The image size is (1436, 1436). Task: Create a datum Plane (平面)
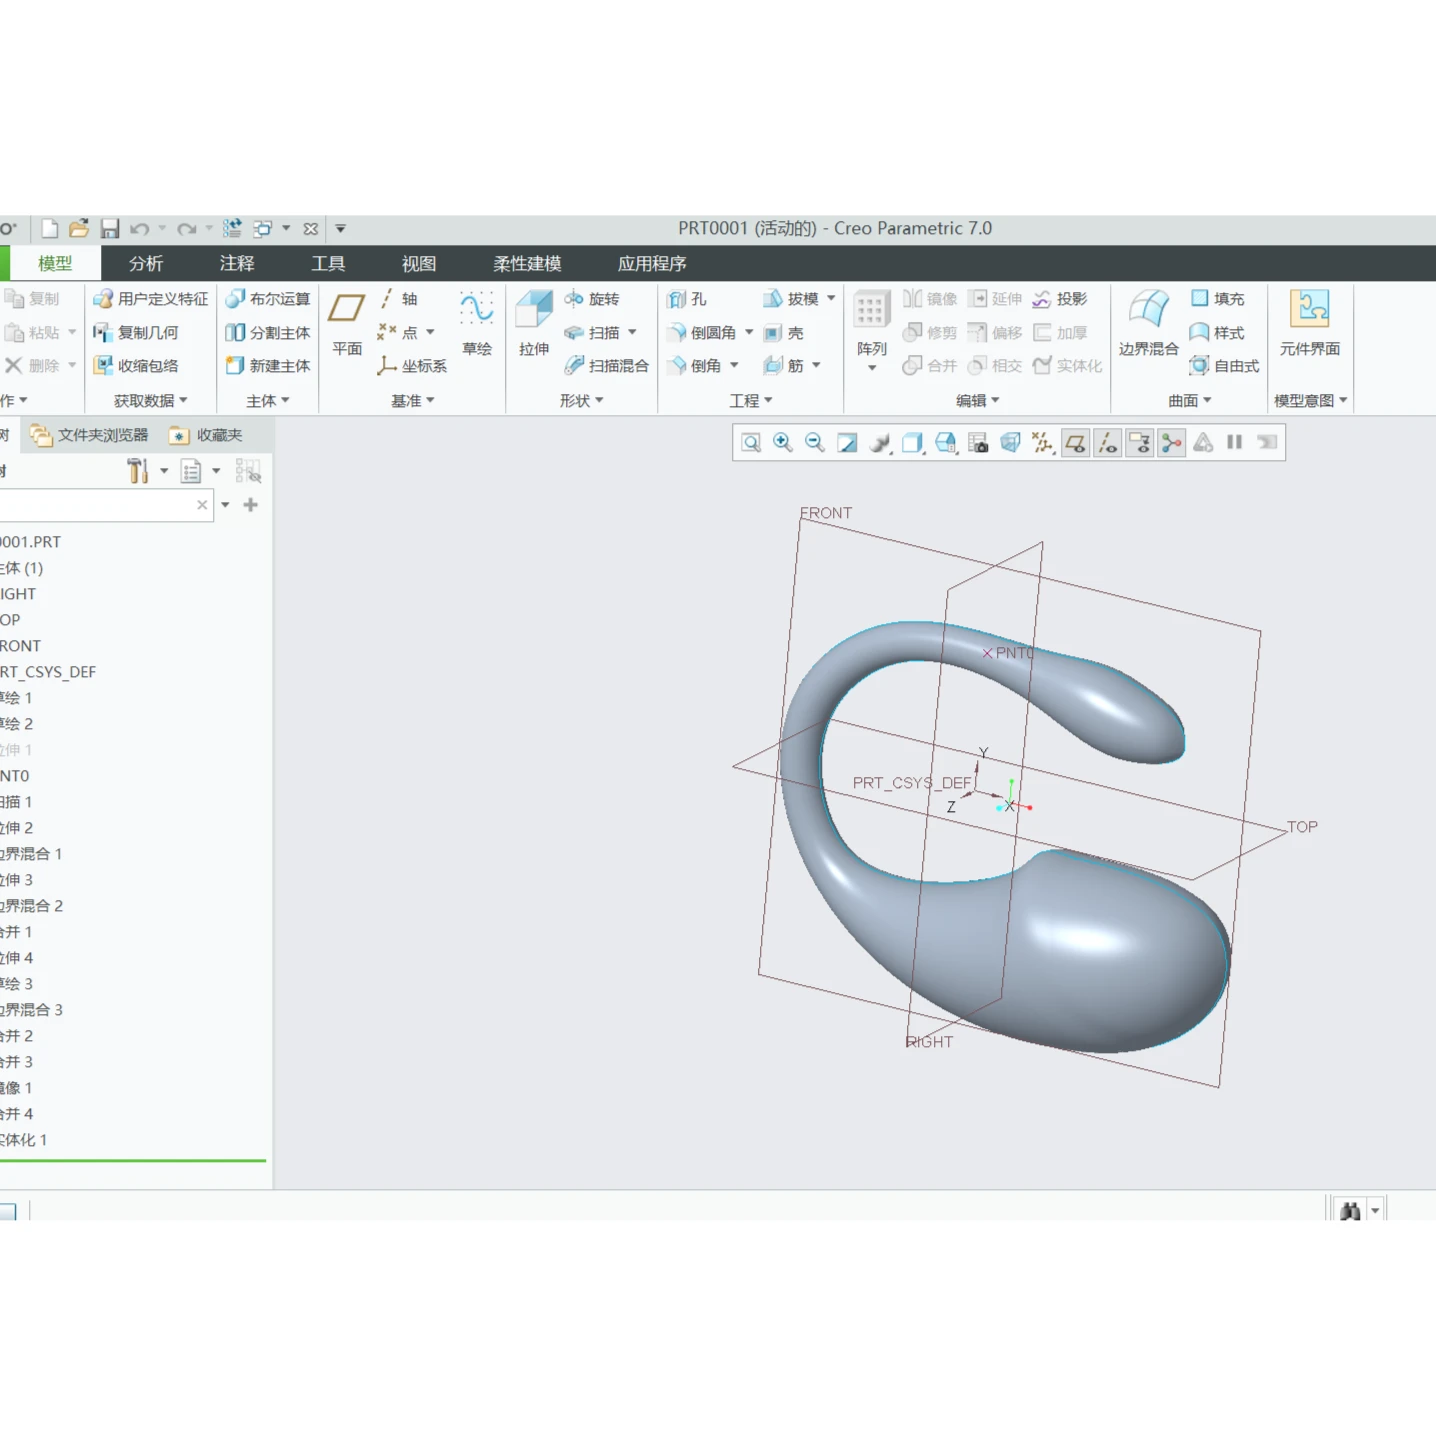pyautogui.click(x=347, y=324)
